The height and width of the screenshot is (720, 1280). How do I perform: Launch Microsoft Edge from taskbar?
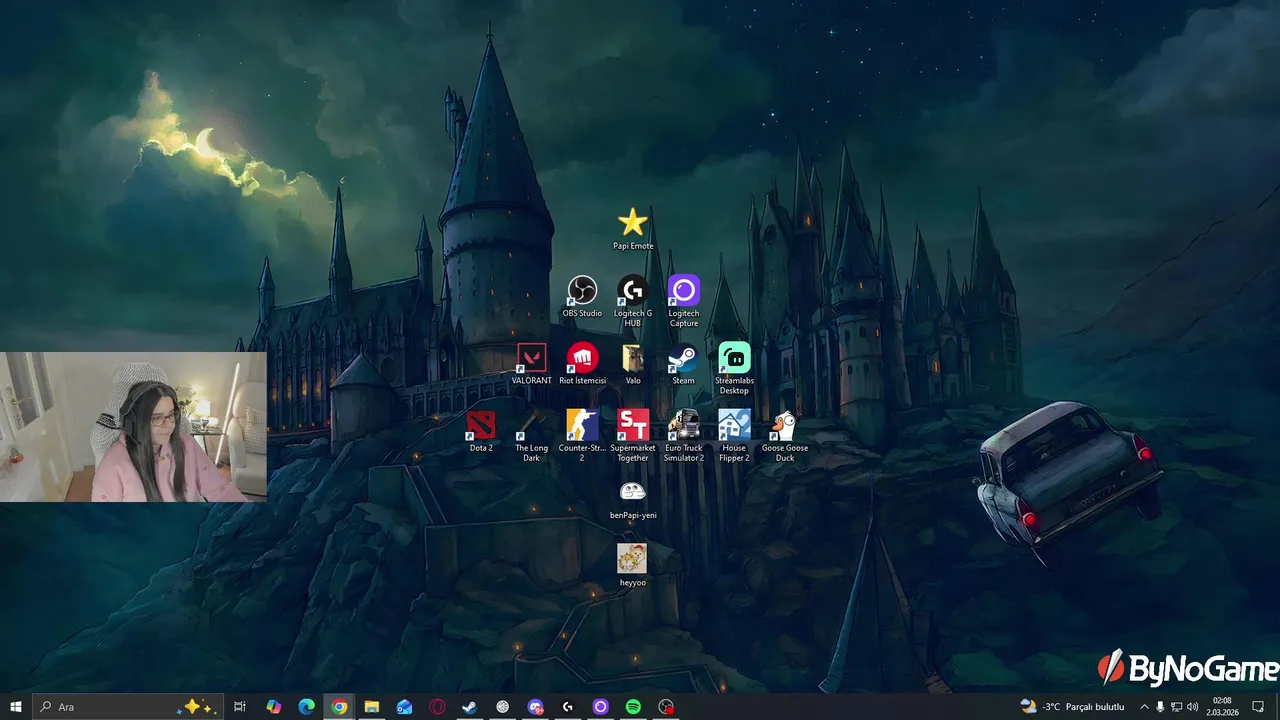pos(307,707)
